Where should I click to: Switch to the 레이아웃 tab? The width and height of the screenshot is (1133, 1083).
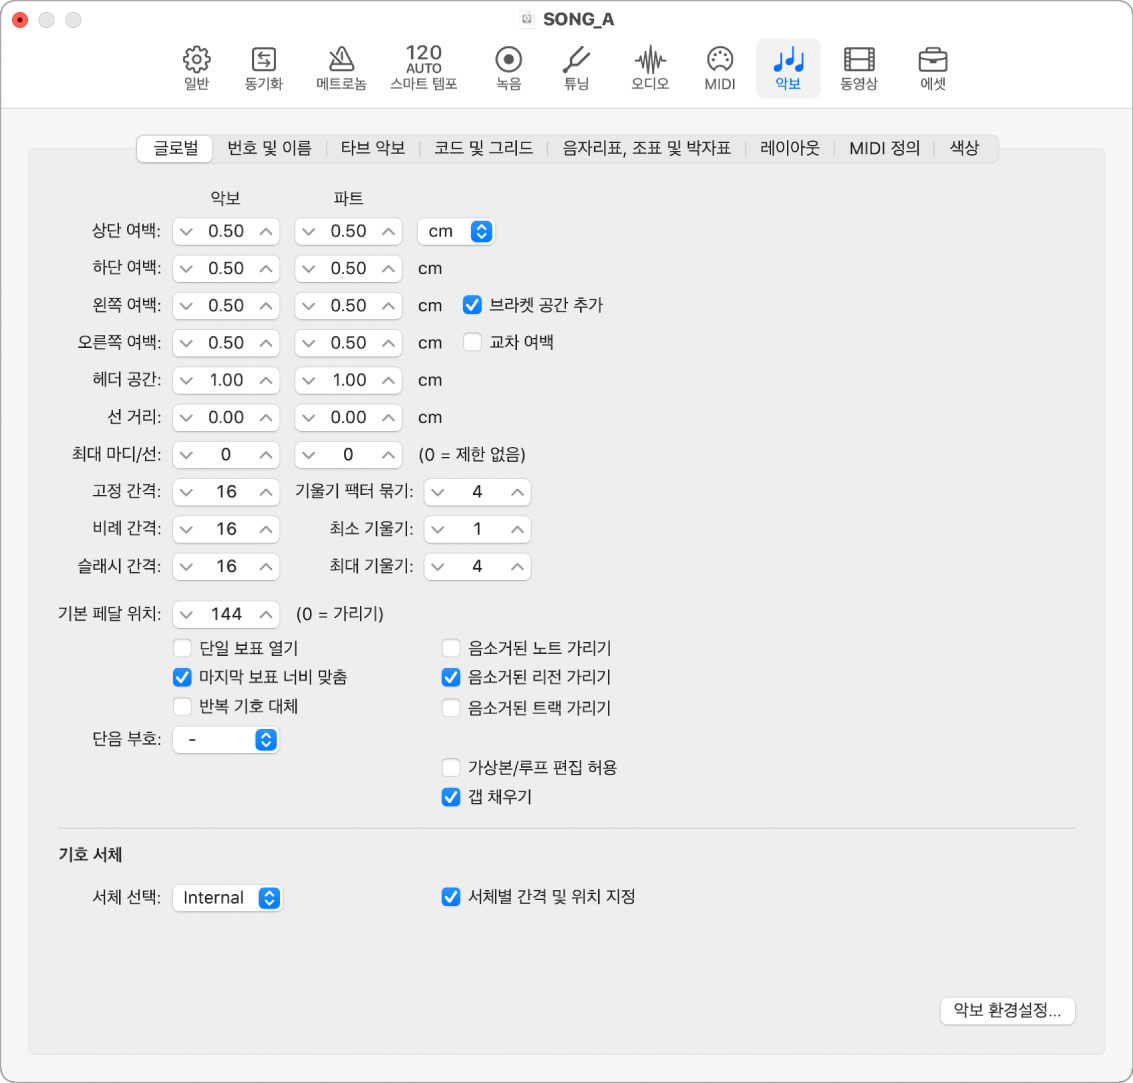[x=790, y=148]
